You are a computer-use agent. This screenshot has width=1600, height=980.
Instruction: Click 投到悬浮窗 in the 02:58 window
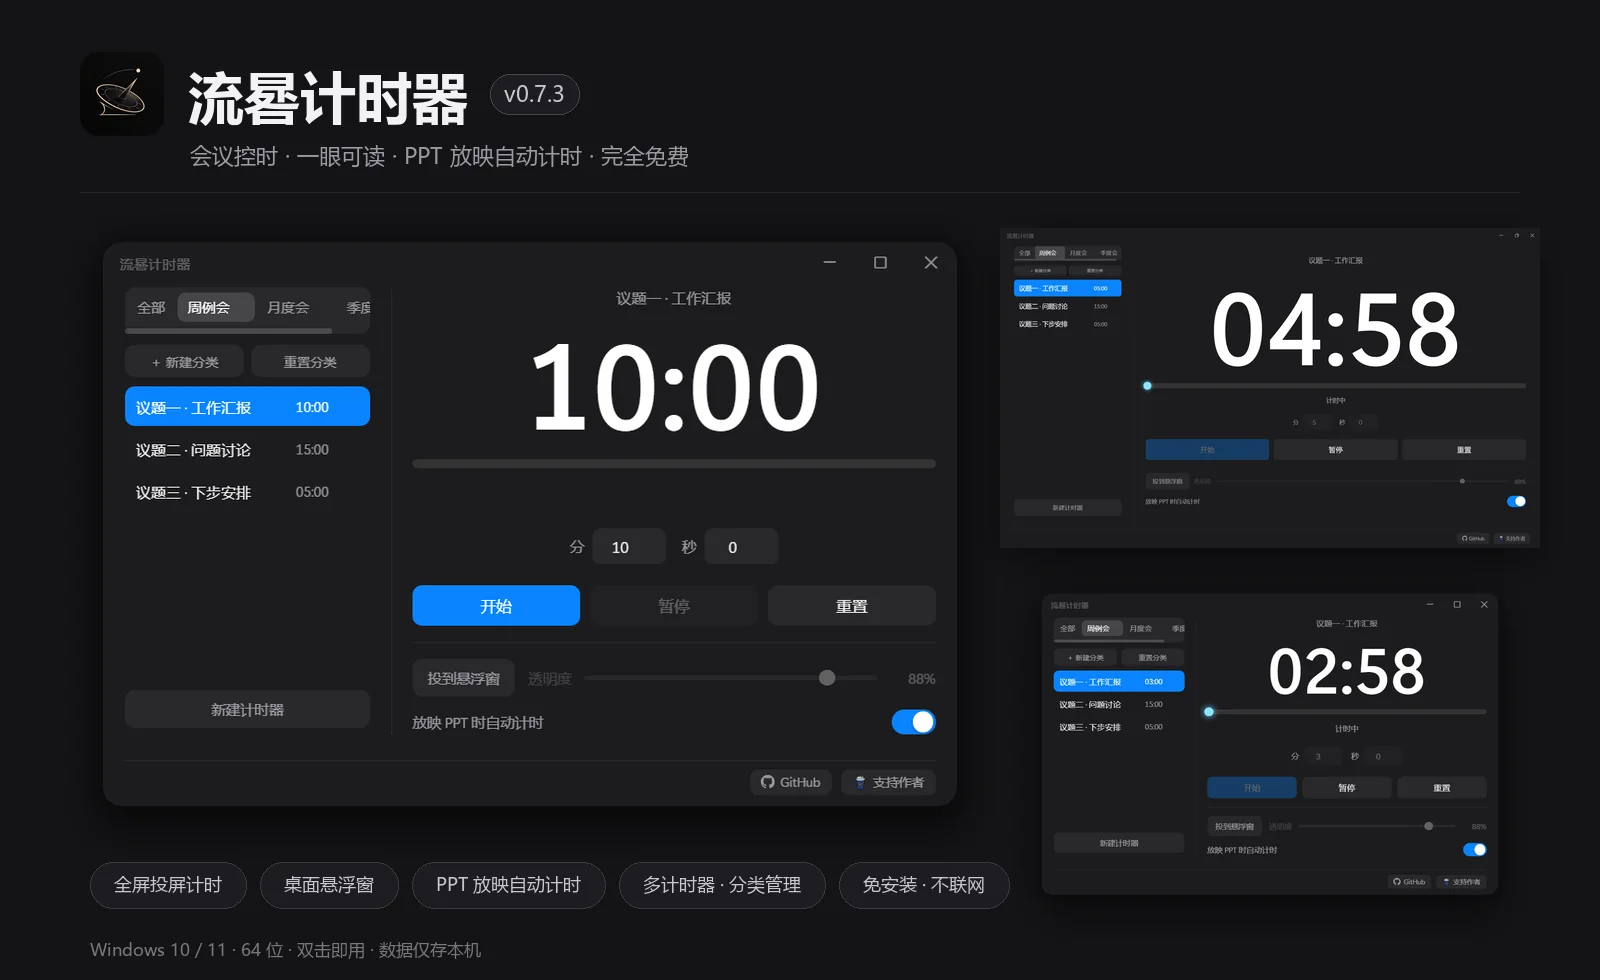pos(1234,826)
